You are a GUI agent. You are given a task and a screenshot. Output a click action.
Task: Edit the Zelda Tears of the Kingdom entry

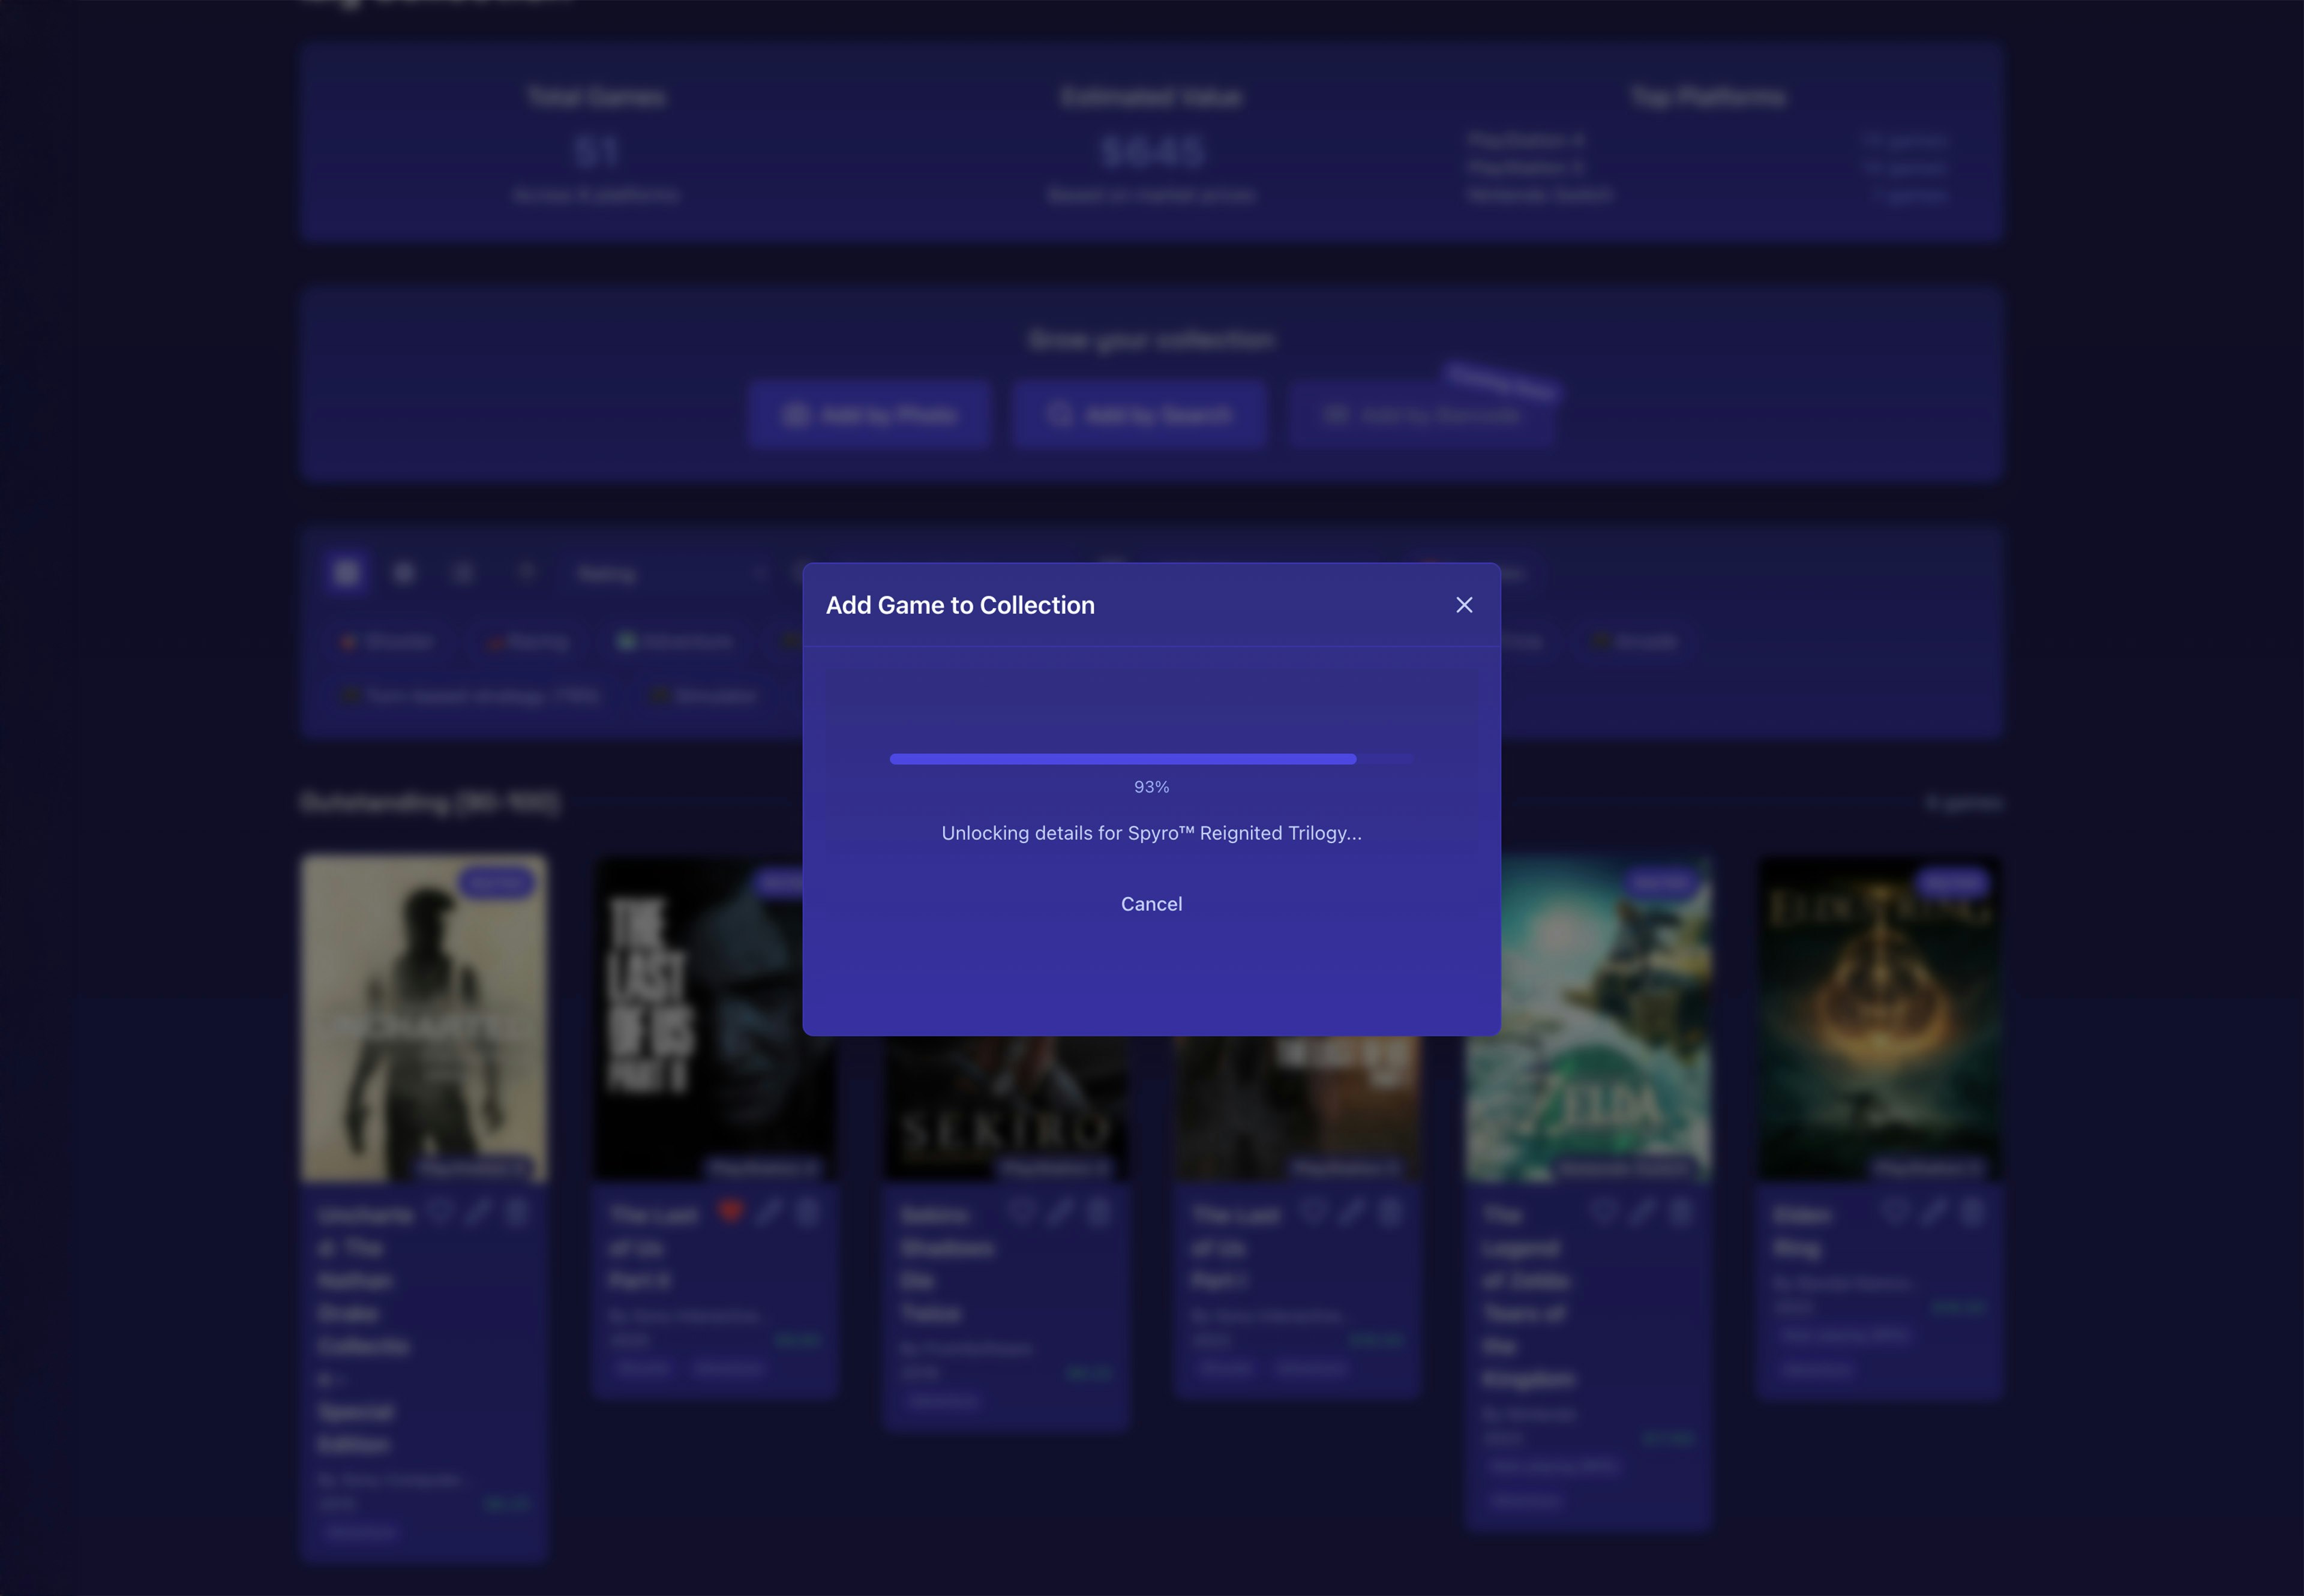1643,1212
